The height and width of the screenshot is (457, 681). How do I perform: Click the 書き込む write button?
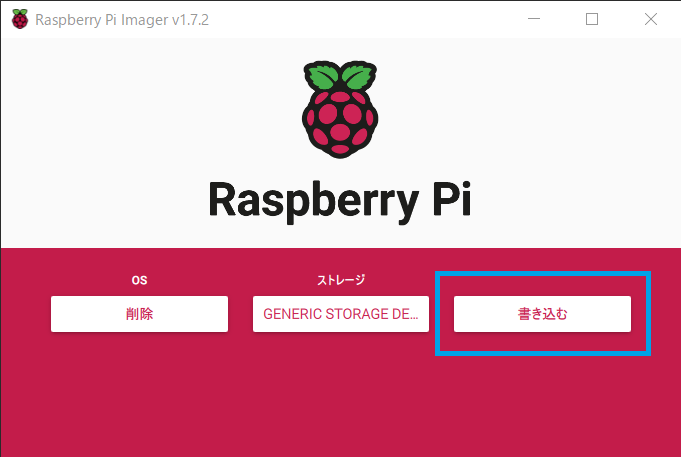(x=542, y=314)
